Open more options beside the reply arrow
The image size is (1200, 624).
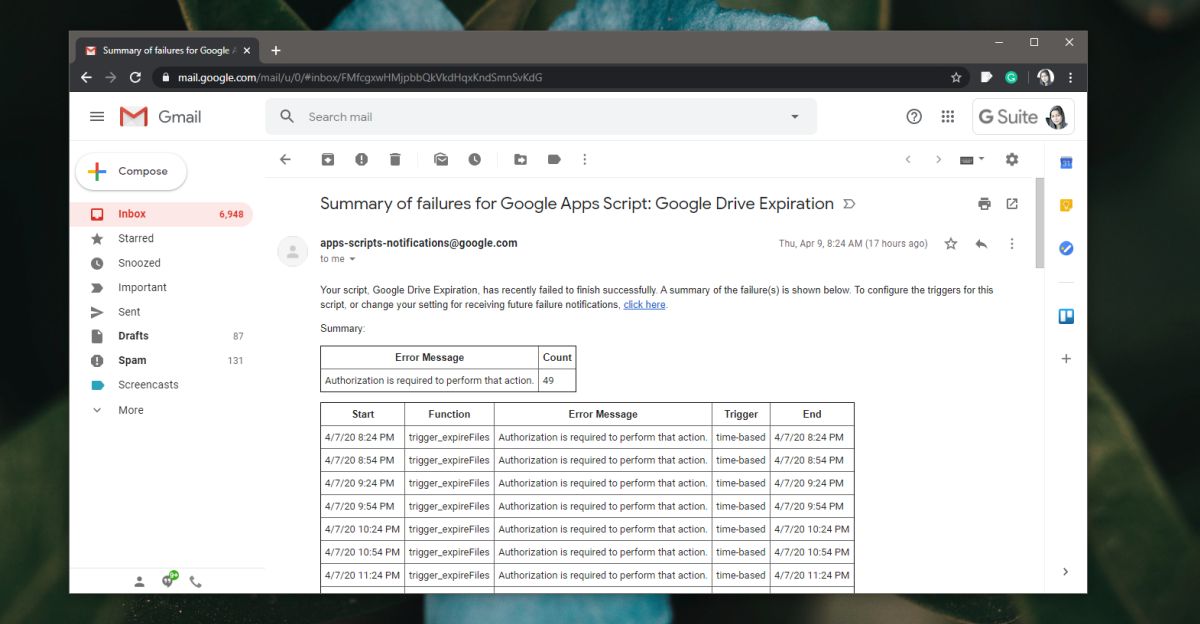(x=1012, y=243)
